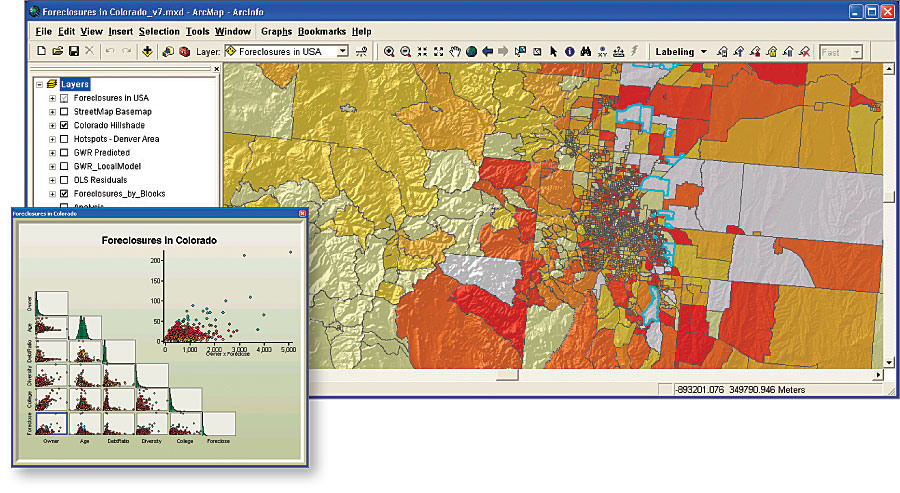Screen dimensions: 900x493
Task: Select the Measure ruler tool
Action: click(x=618, y=52)
